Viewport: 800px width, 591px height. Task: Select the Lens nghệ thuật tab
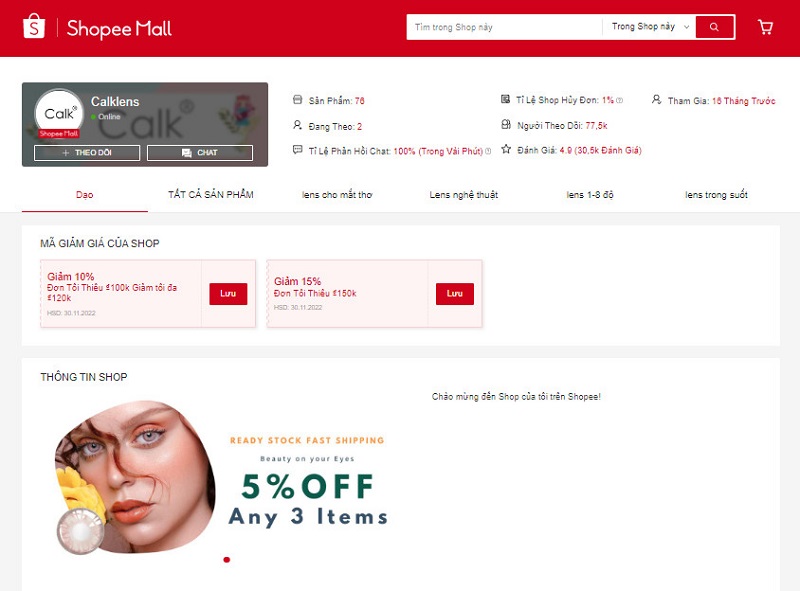click(463, 194)
